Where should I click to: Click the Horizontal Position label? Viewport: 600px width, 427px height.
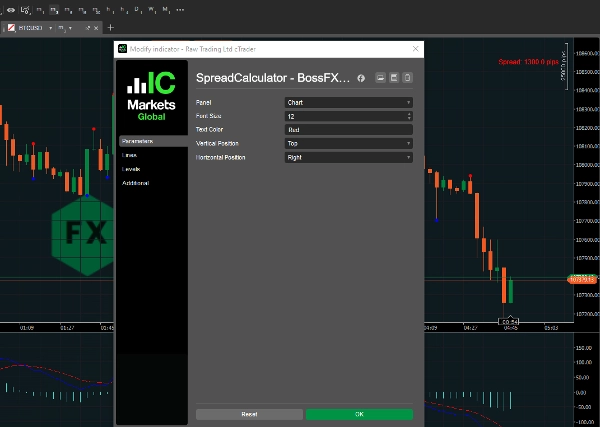(x=220, y=157)
